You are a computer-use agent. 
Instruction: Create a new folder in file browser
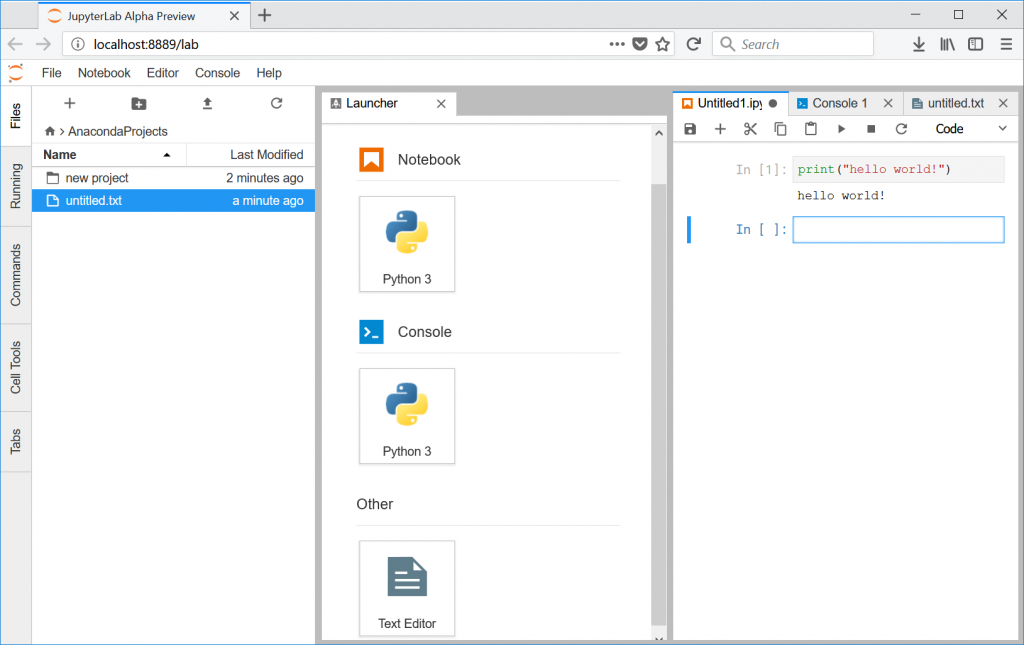pos(138,103)
